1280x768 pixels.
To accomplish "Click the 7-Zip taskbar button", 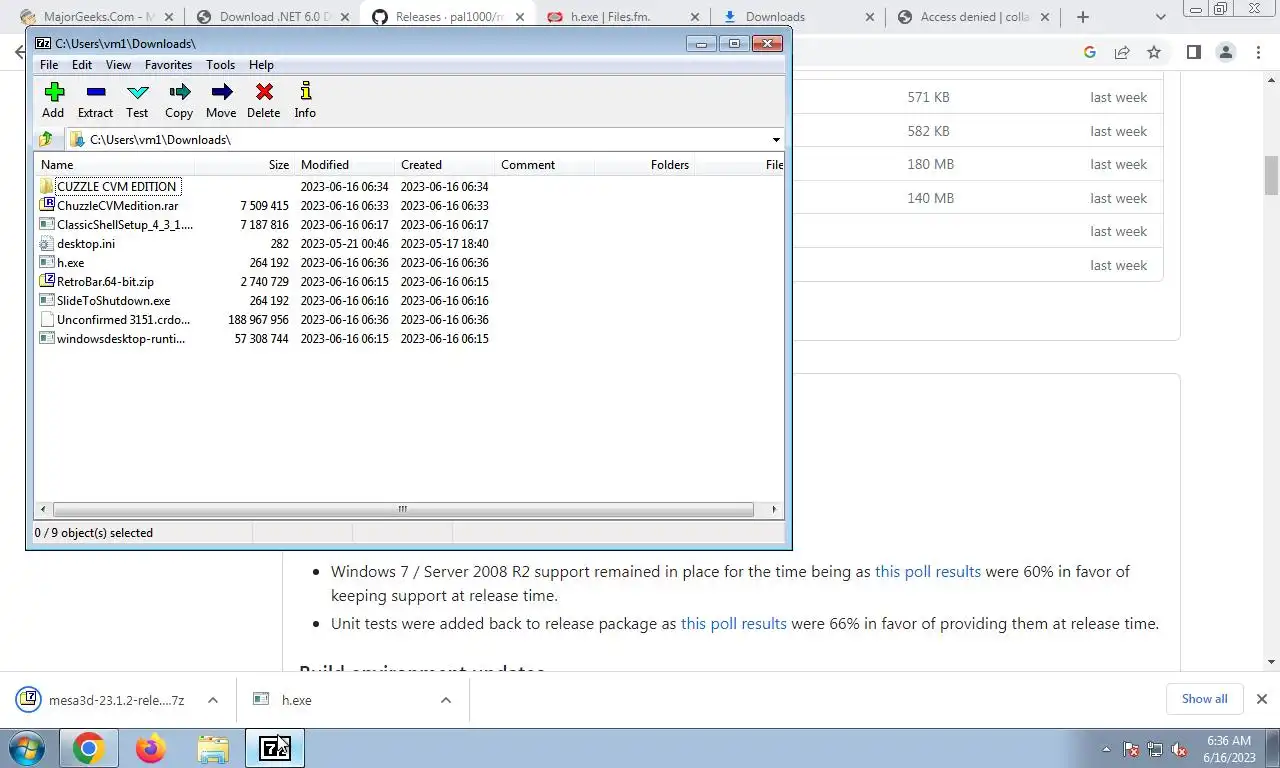I will pyautogui.click(x=274, y=748).
